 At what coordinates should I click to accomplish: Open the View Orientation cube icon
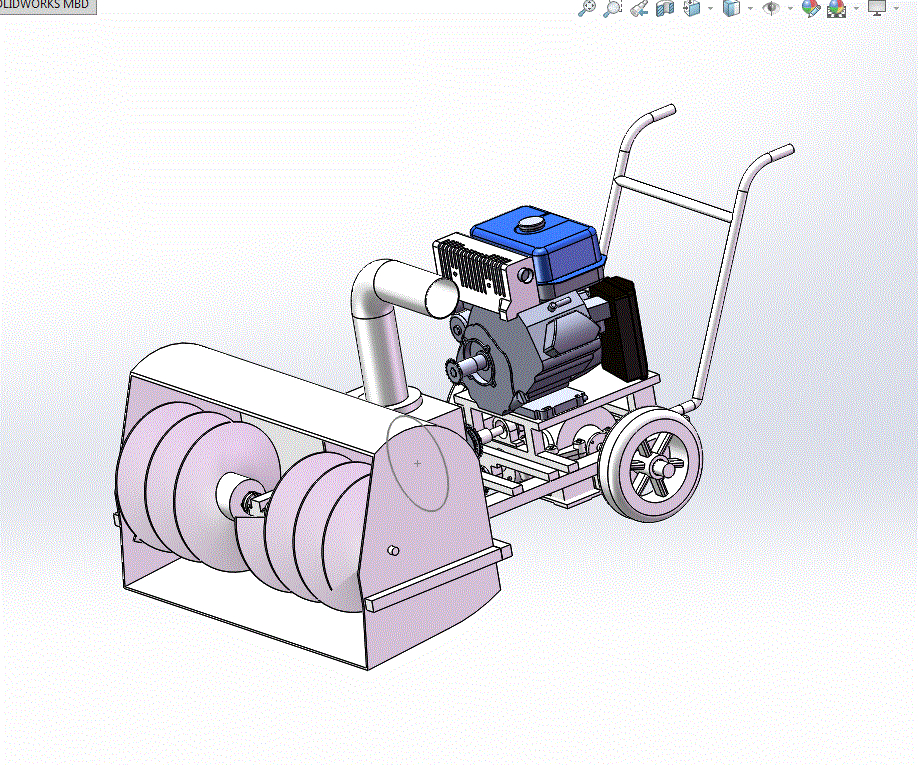coord(692,8)
